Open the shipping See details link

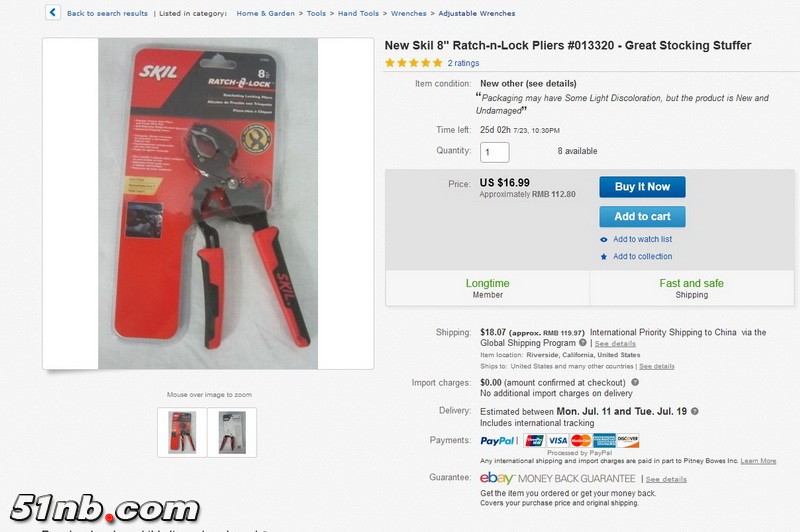[615, 344]
